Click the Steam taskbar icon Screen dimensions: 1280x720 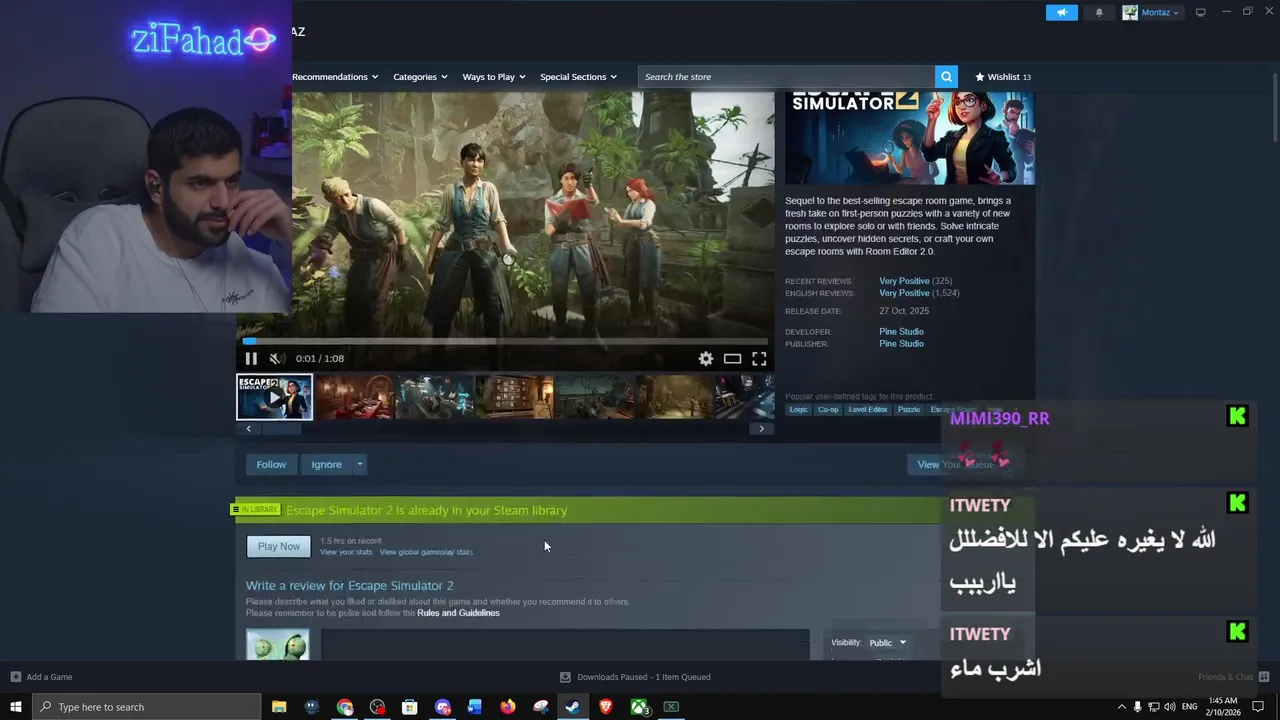tap(573, 707)
